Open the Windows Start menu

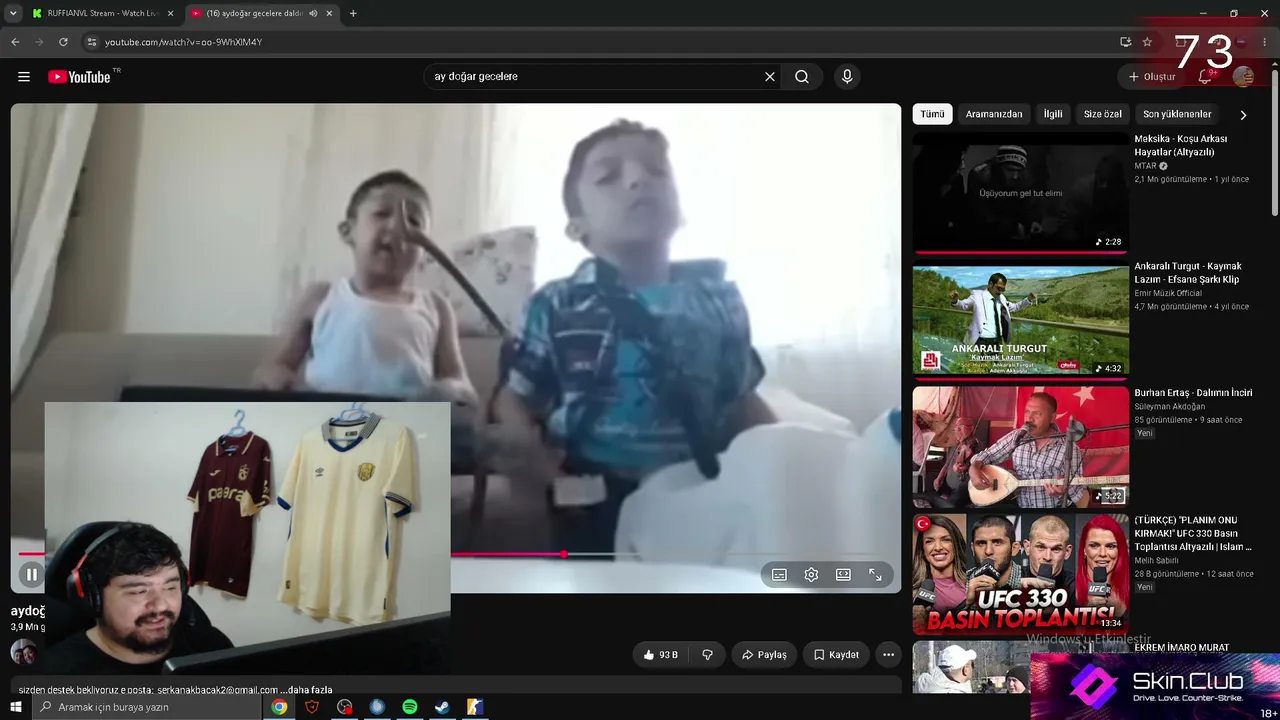pyautogui.click(x=15, y=707)
